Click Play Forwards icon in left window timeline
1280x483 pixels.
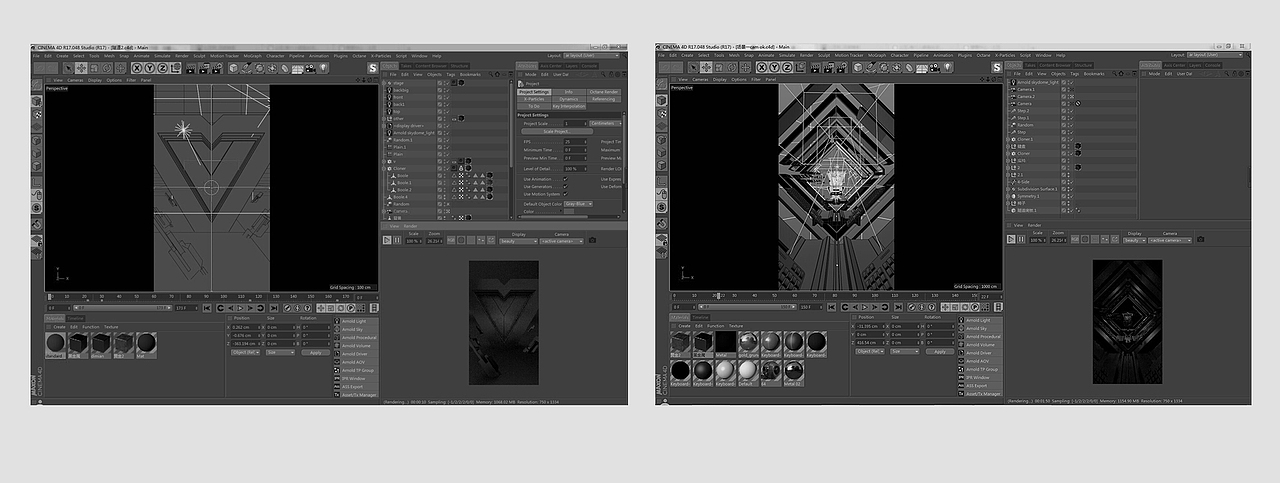pos(240,308)
